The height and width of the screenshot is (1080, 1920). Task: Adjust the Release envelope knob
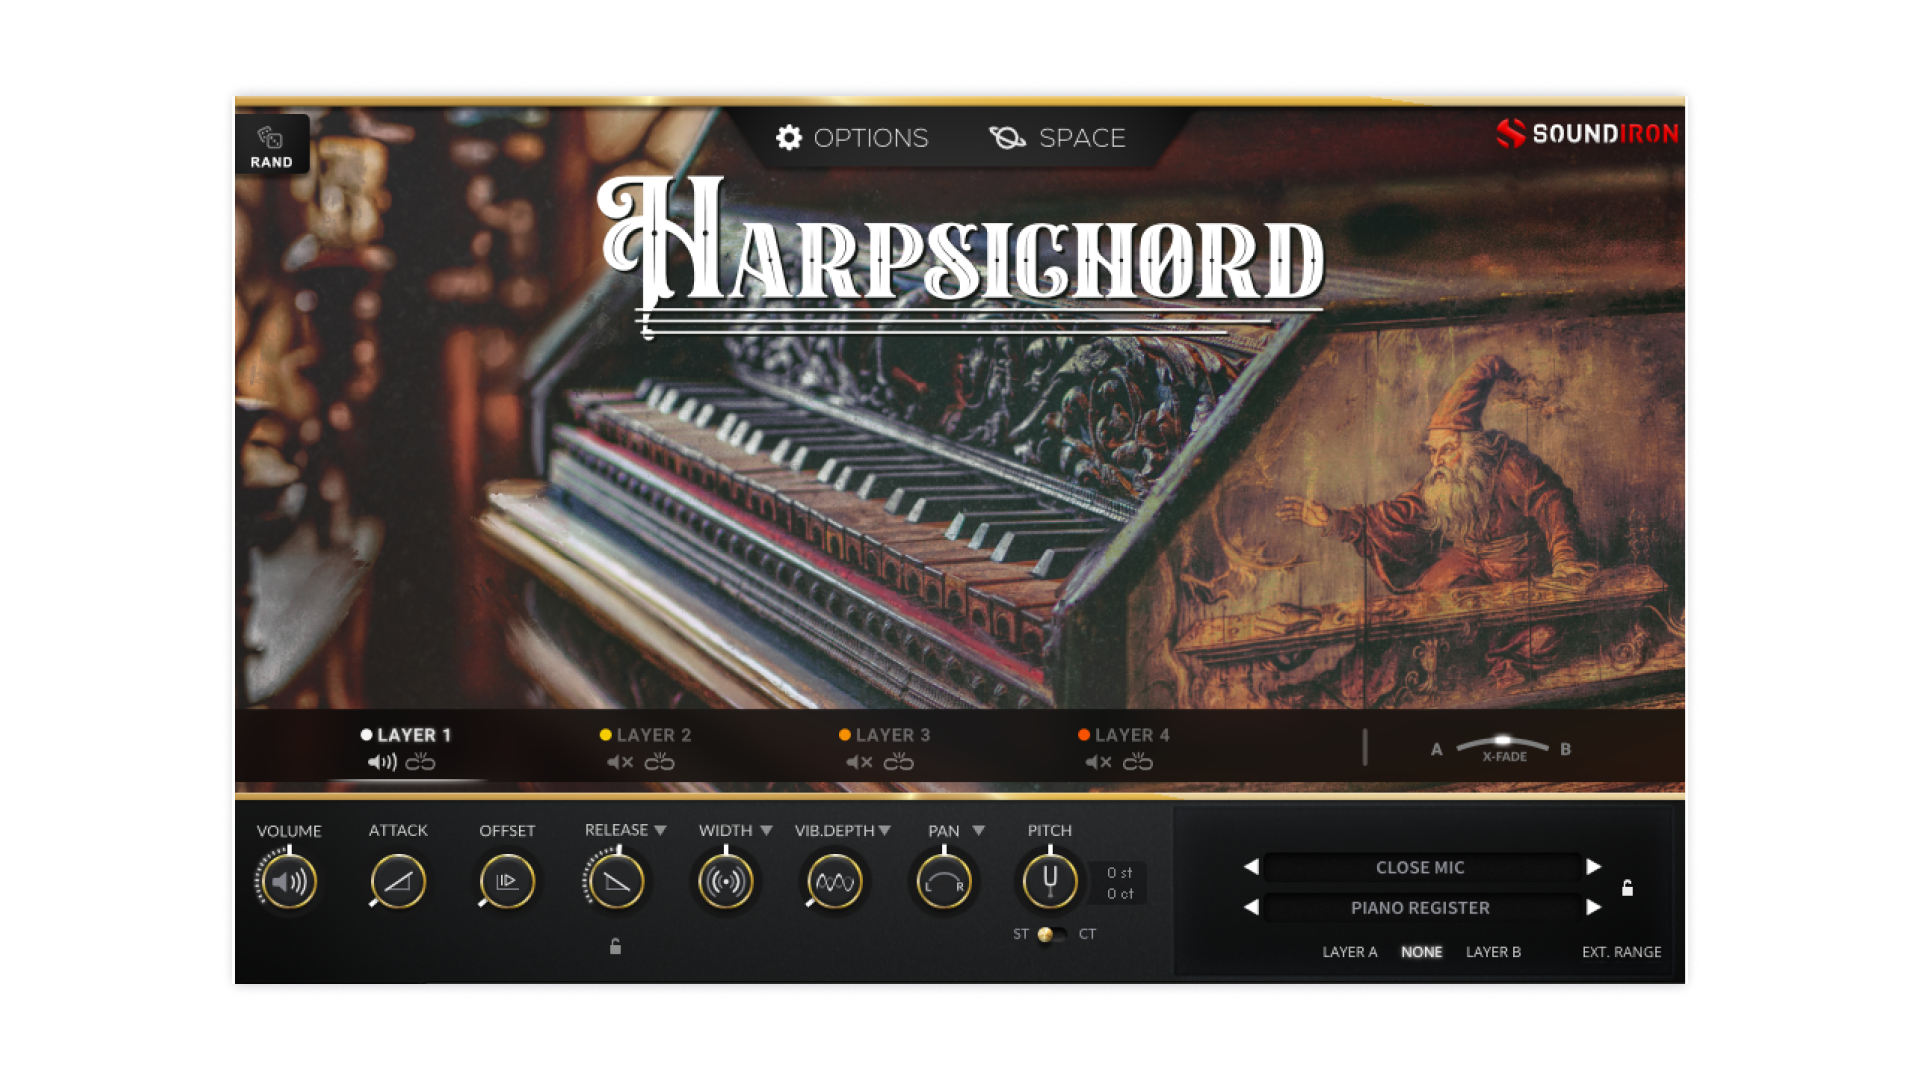(x=617, y=882)
